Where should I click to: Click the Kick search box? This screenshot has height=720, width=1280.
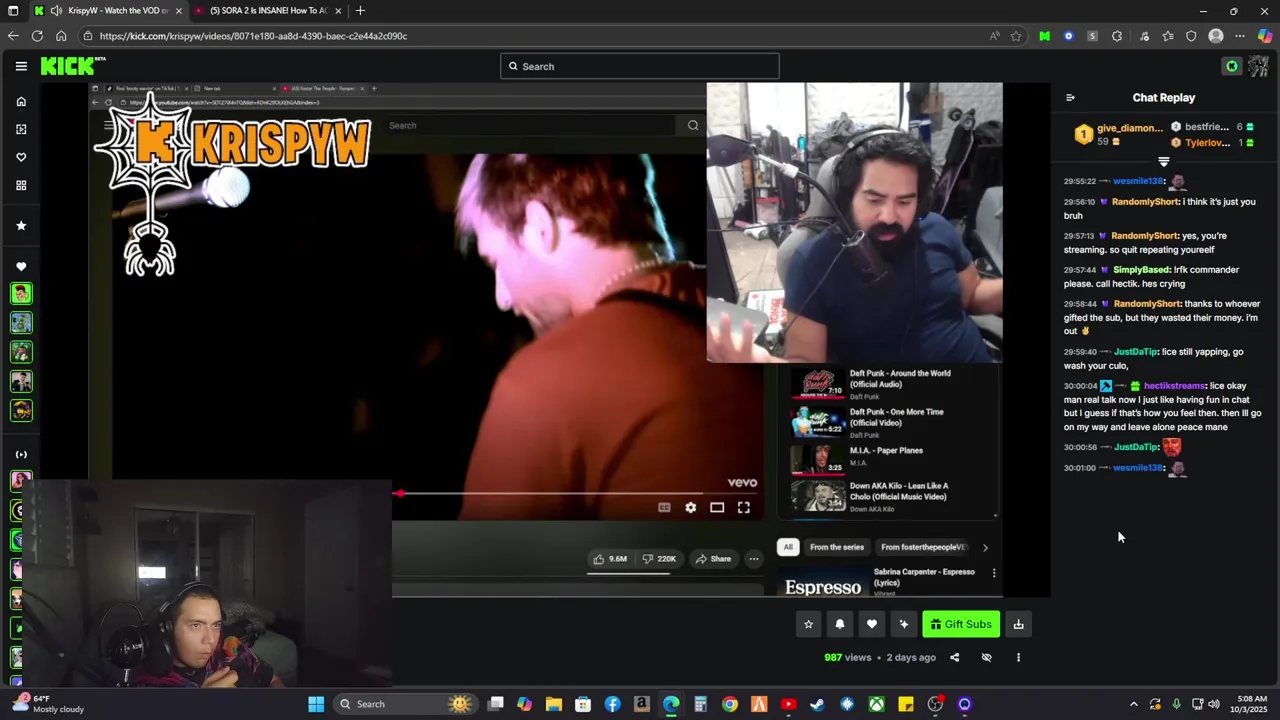pyautogui.click(x=640, y=66)
